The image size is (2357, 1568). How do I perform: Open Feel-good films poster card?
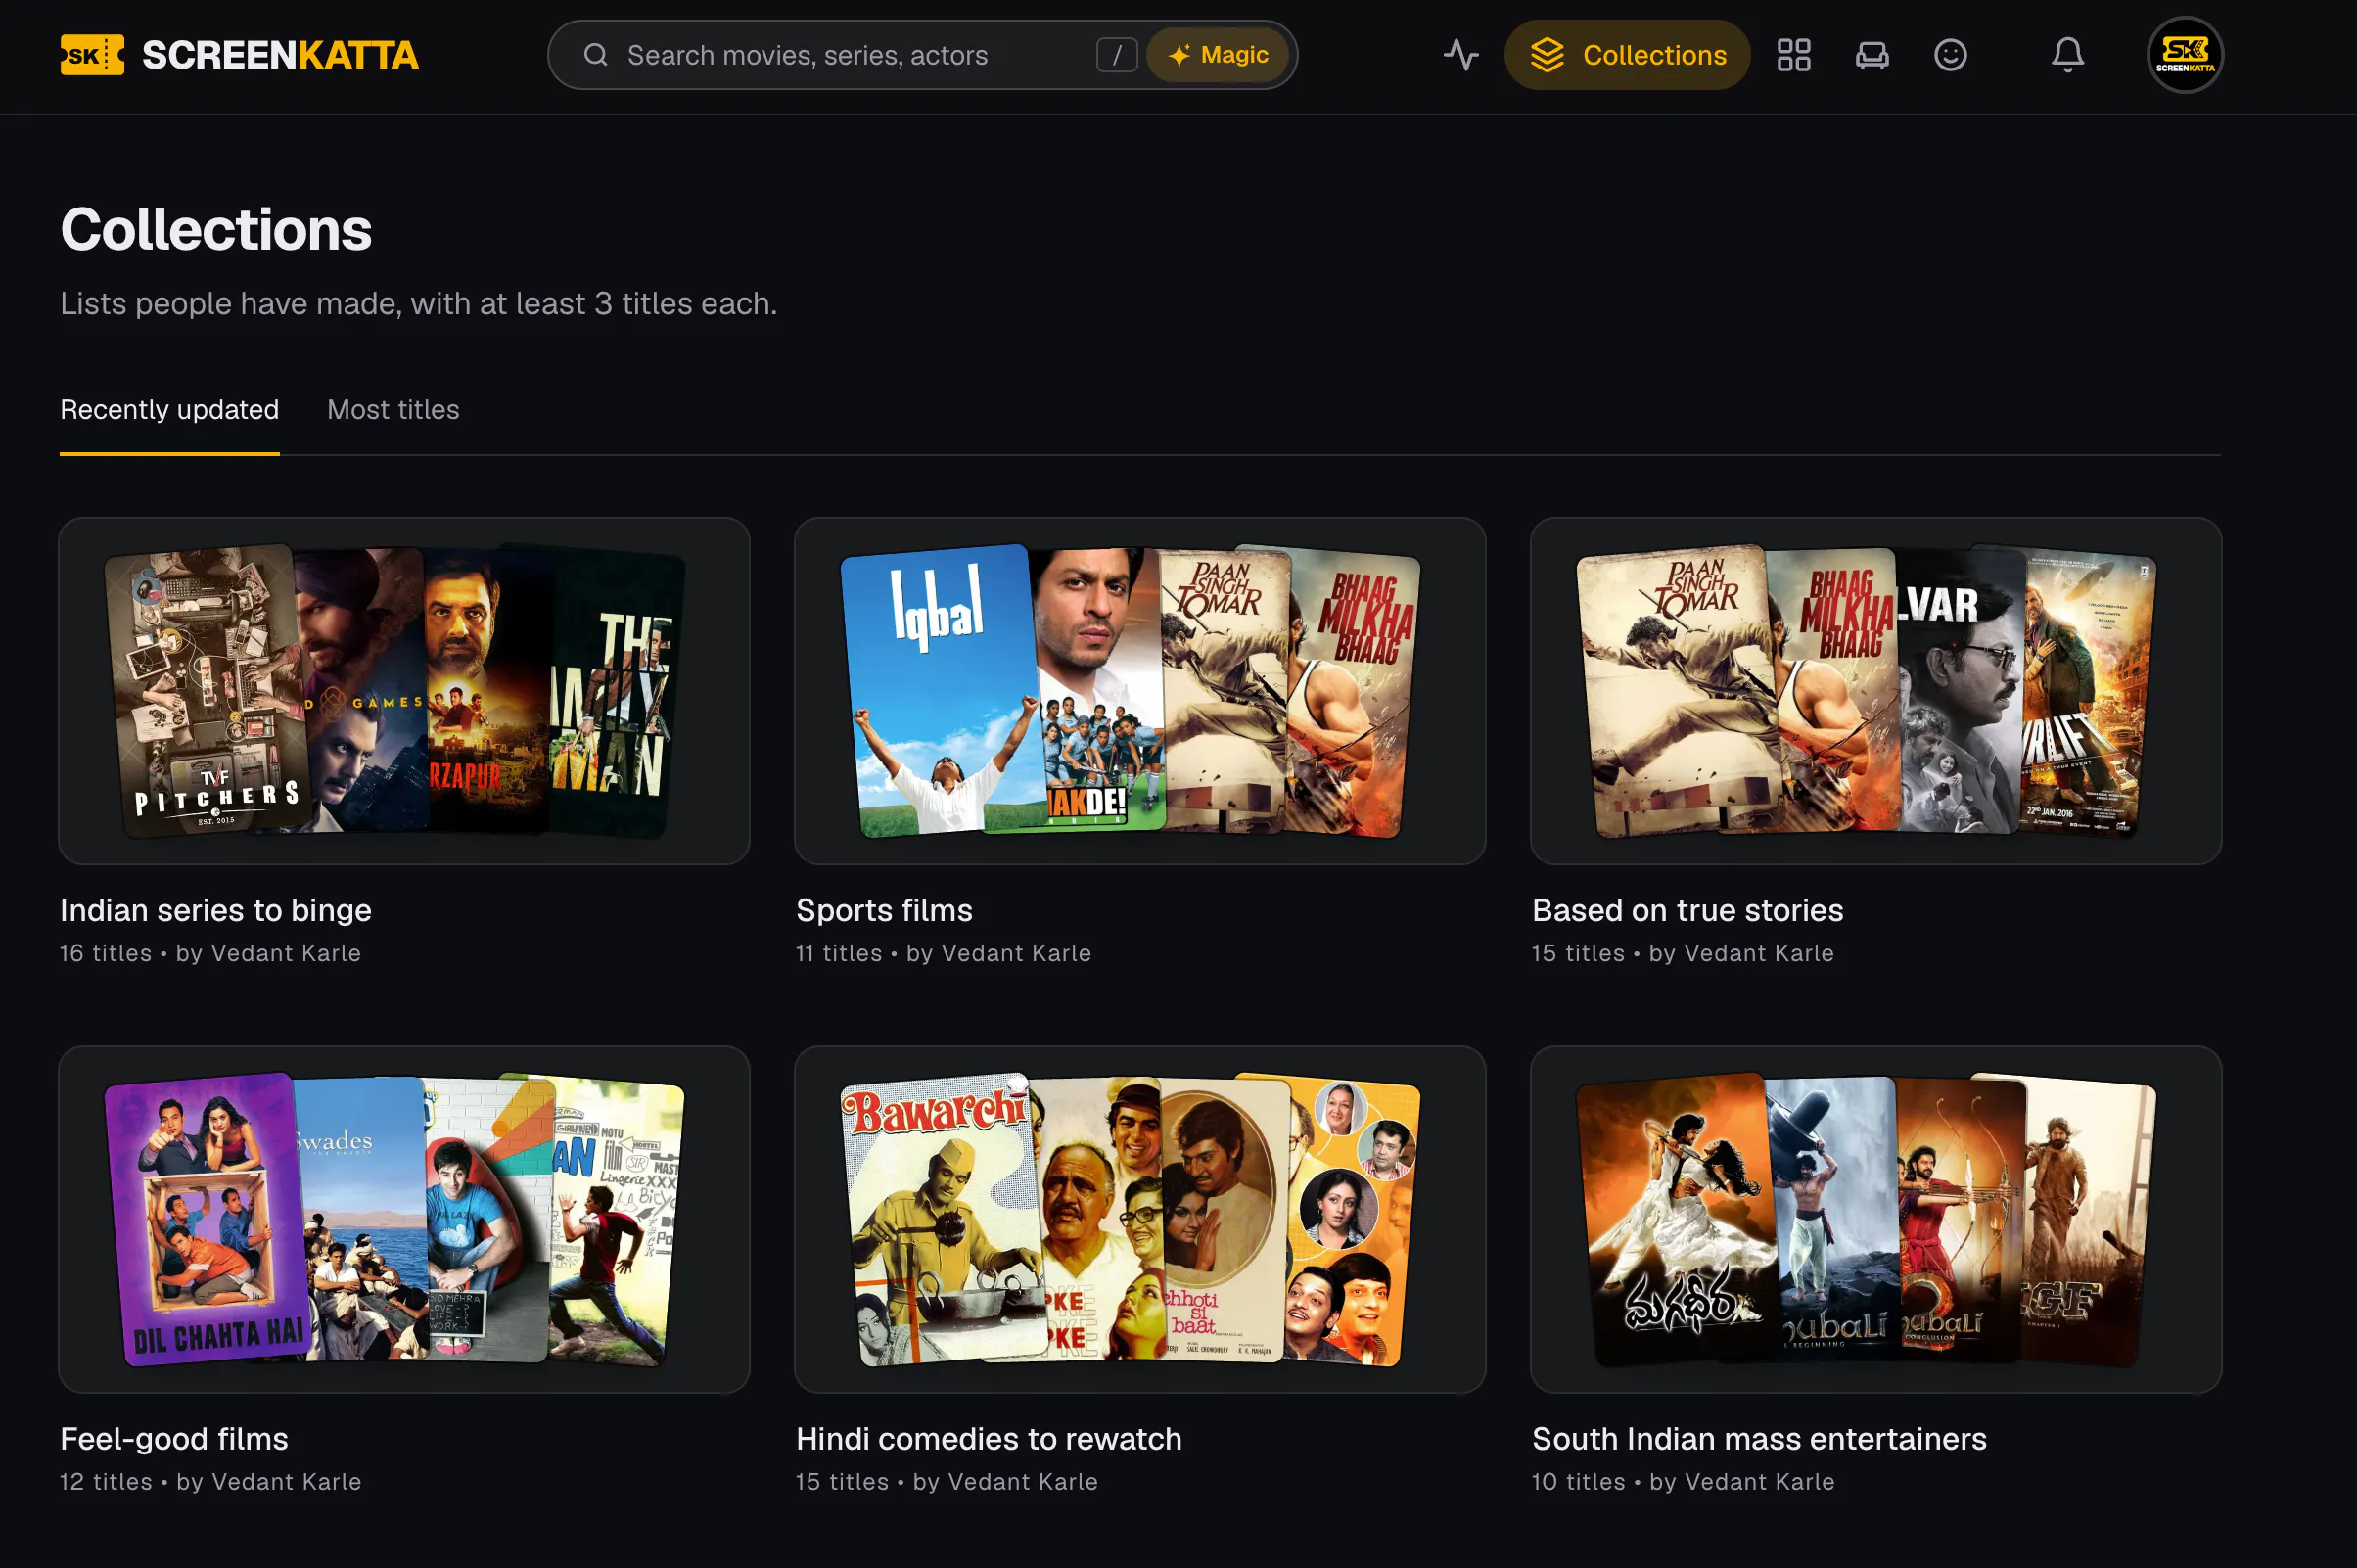click(x=404, y=1220)
